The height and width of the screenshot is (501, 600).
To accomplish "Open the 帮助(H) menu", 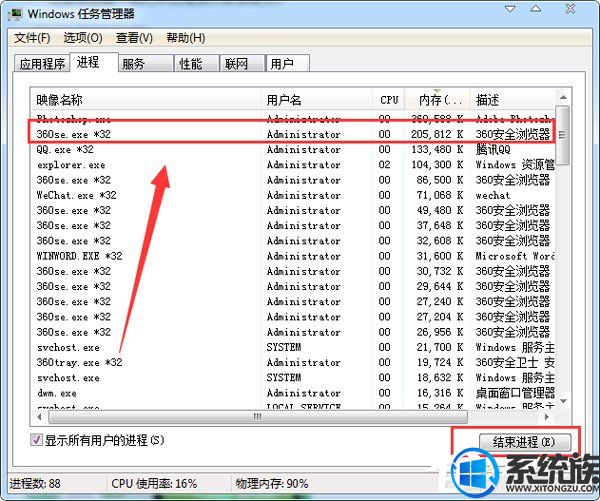I will [x=186, y=38].
